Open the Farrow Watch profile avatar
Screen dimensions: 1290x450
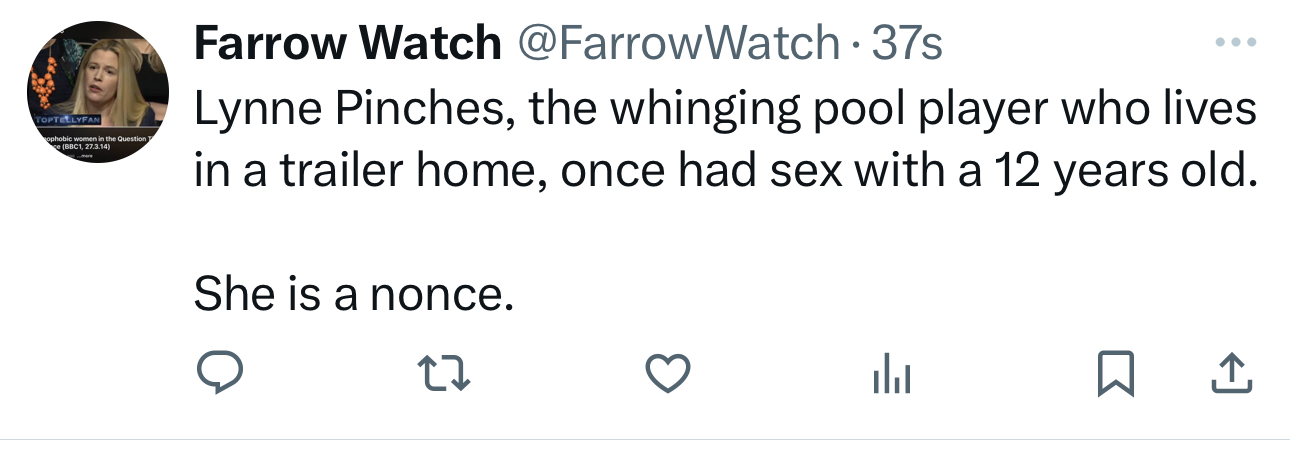[96, 92]
